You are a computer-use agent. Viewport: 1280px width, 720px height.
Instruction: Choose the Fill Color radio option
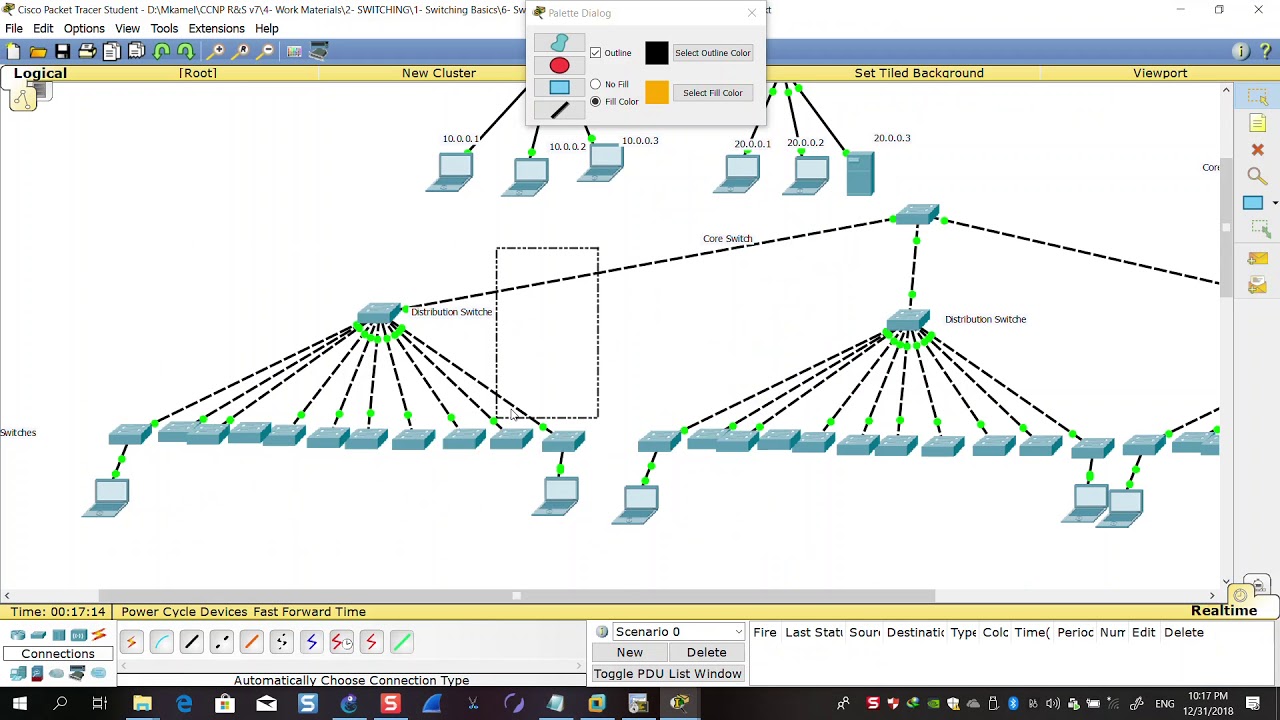[x=596, y=101]
